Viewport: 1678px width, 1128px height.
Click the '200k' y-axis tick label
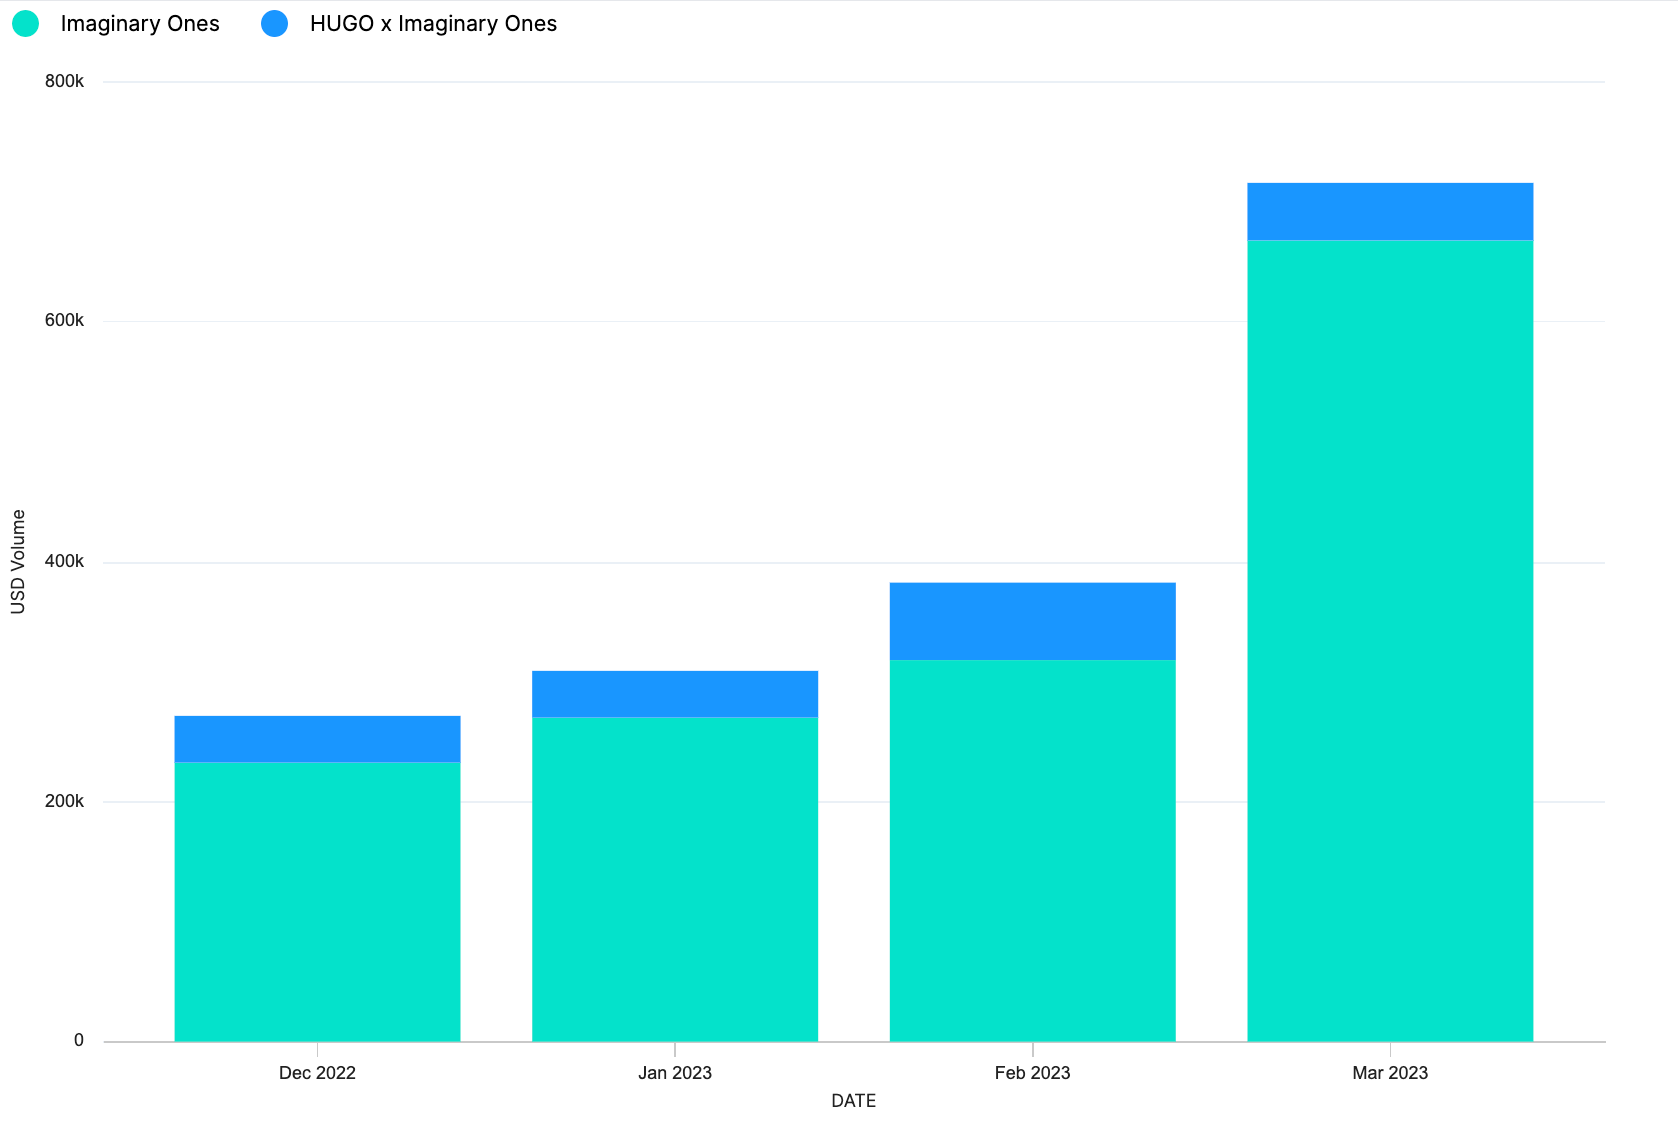pyautogui.click(x=64, y=801)
